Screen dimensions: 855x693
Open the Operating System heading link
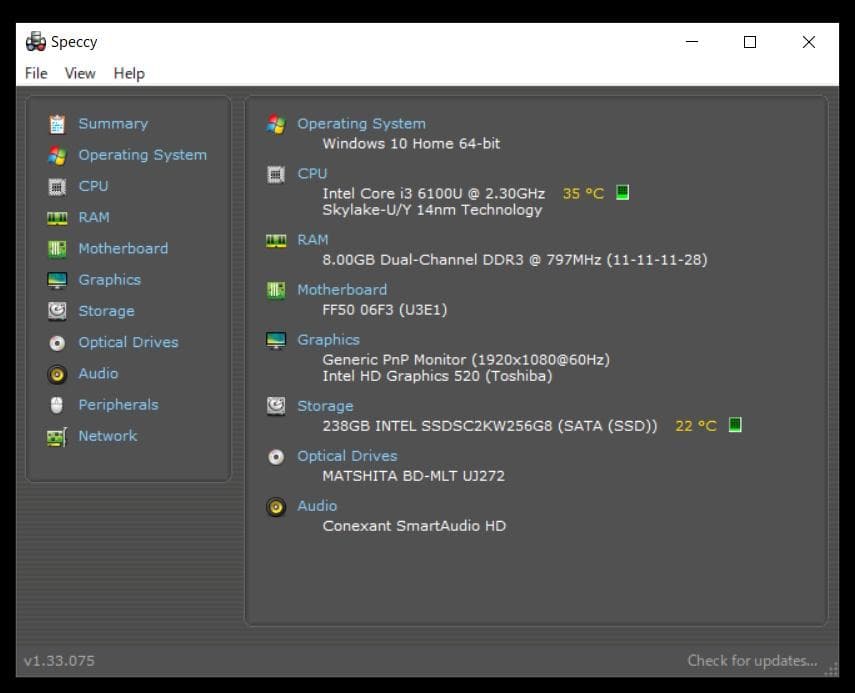coord(361,124)
